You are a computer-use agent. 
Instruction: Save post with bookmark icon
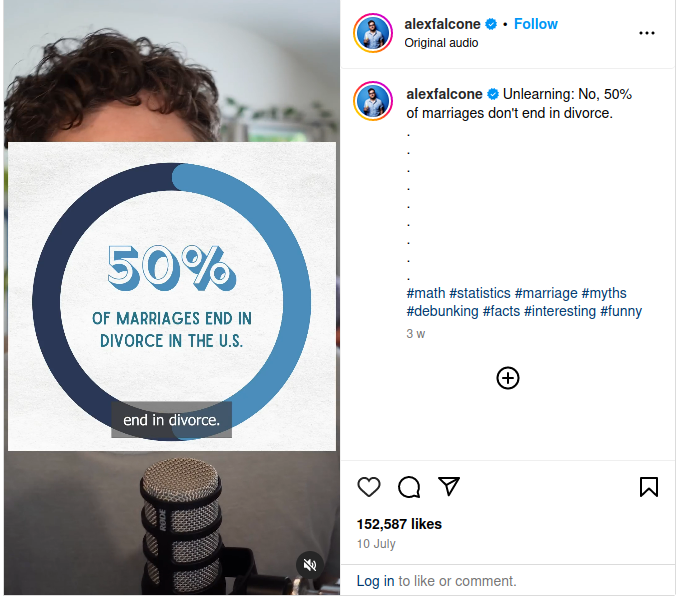click(649, 487)
